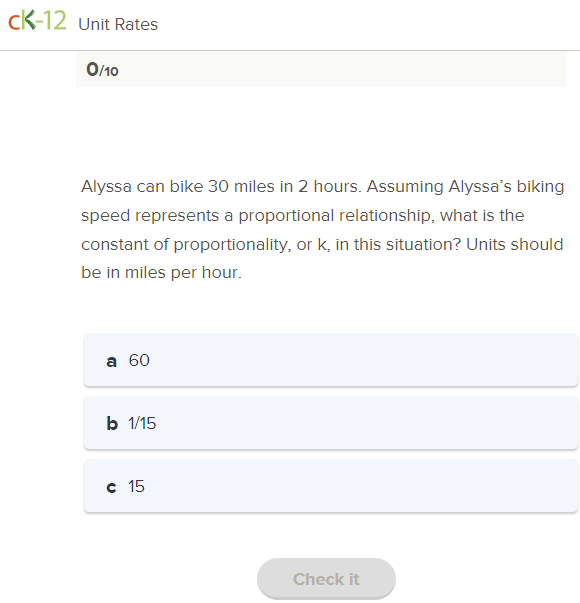Click the green 12 in the logo
This screenshot has height=603, width=580.
[x=55, y=20]
